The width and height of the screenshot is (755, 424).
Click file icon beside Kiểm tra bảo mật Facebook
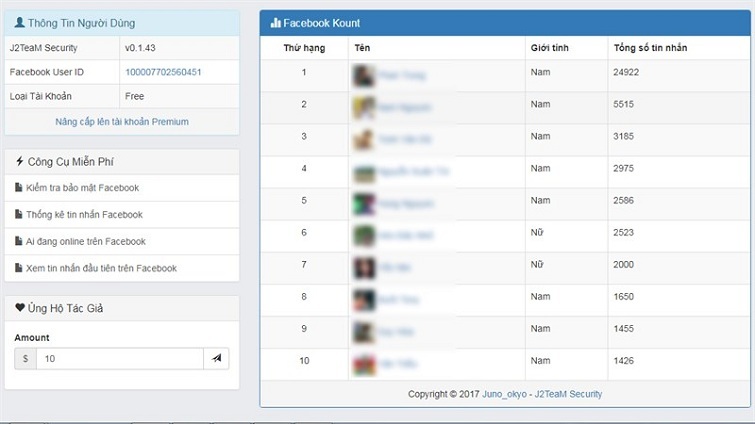click(x=19, y=188)
